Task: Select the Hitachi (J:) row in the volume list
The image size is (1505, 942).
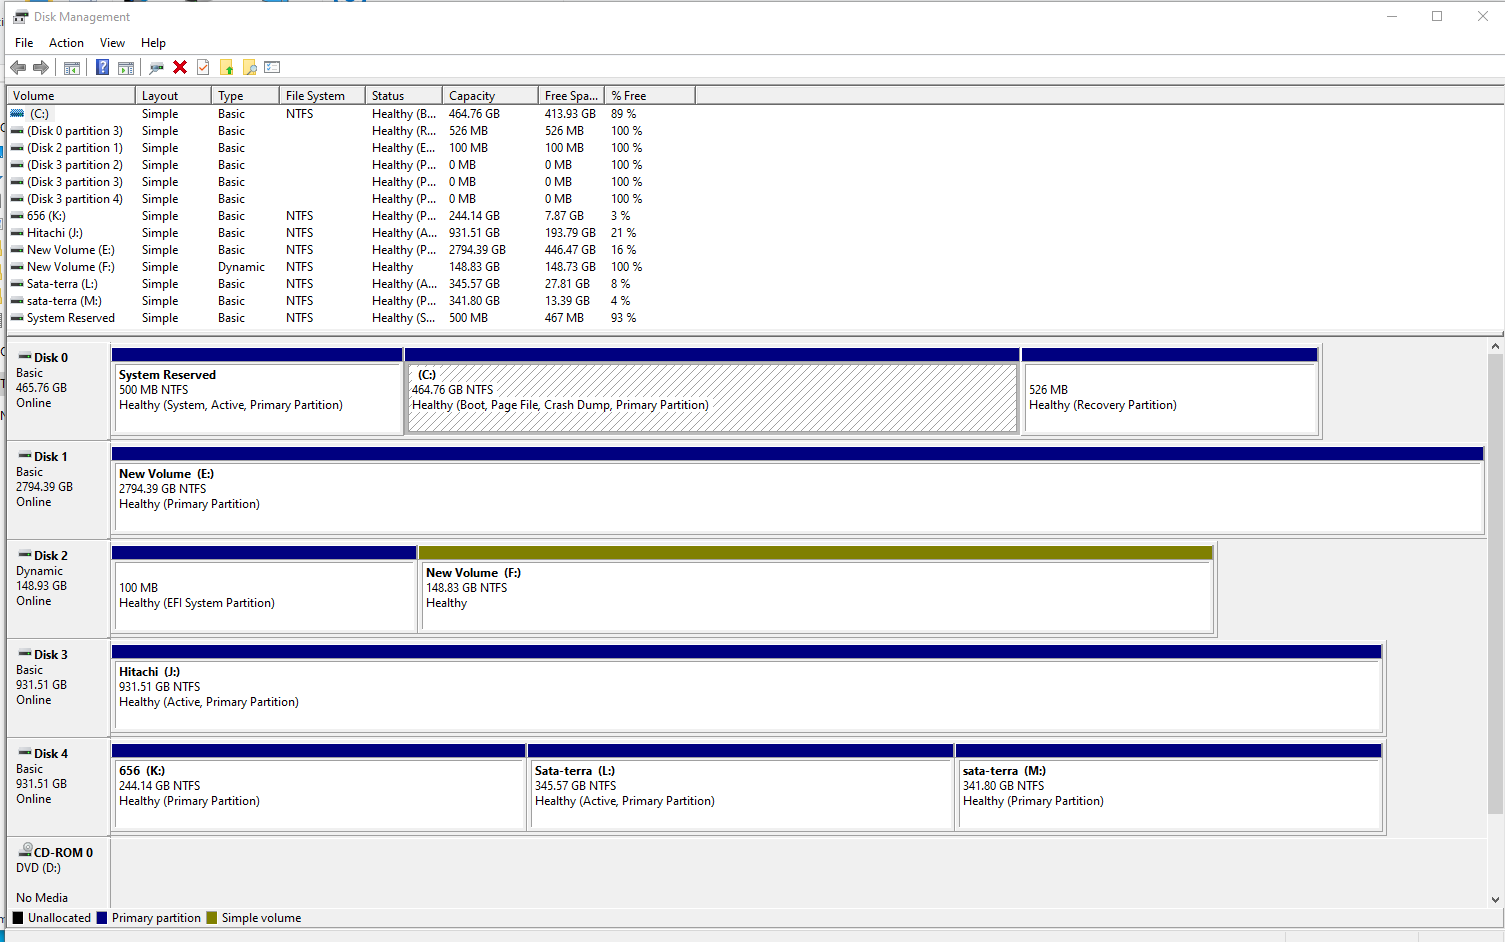Action: 350,233
